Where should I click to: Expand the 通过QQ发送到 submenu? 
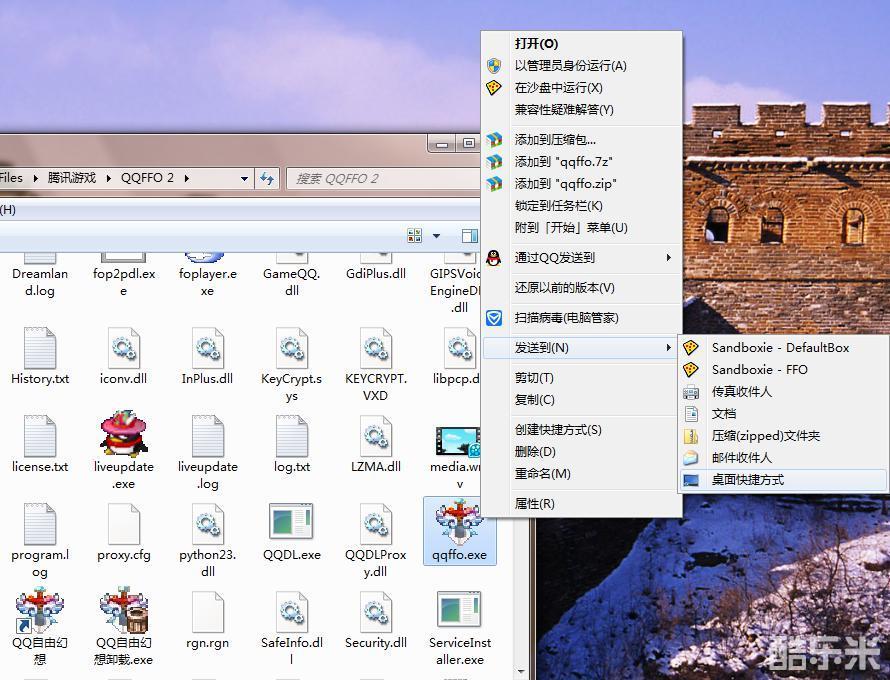tap(582, 258)
